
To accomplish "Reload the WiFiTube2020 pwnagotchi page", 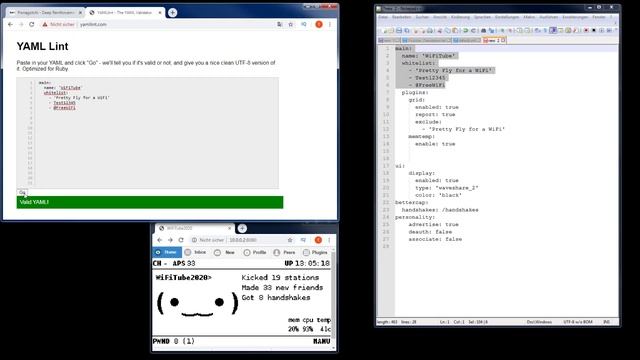I will pyautogui.click(x=181, y=240).
